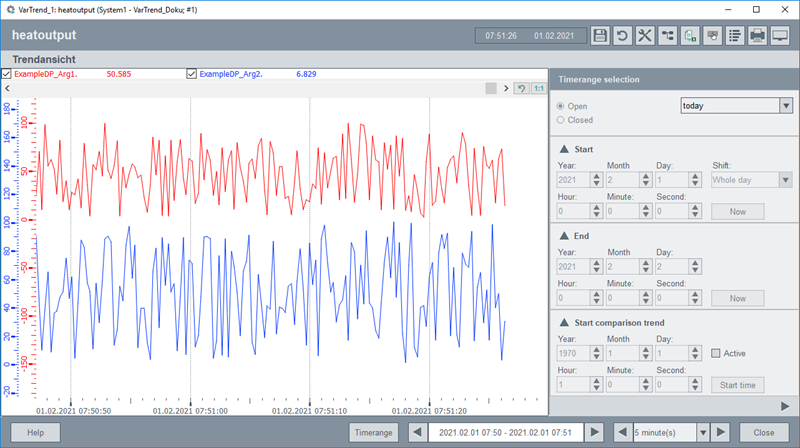Click the circular-arrow refresh icon in top toolbar

[x=622, y=36]
